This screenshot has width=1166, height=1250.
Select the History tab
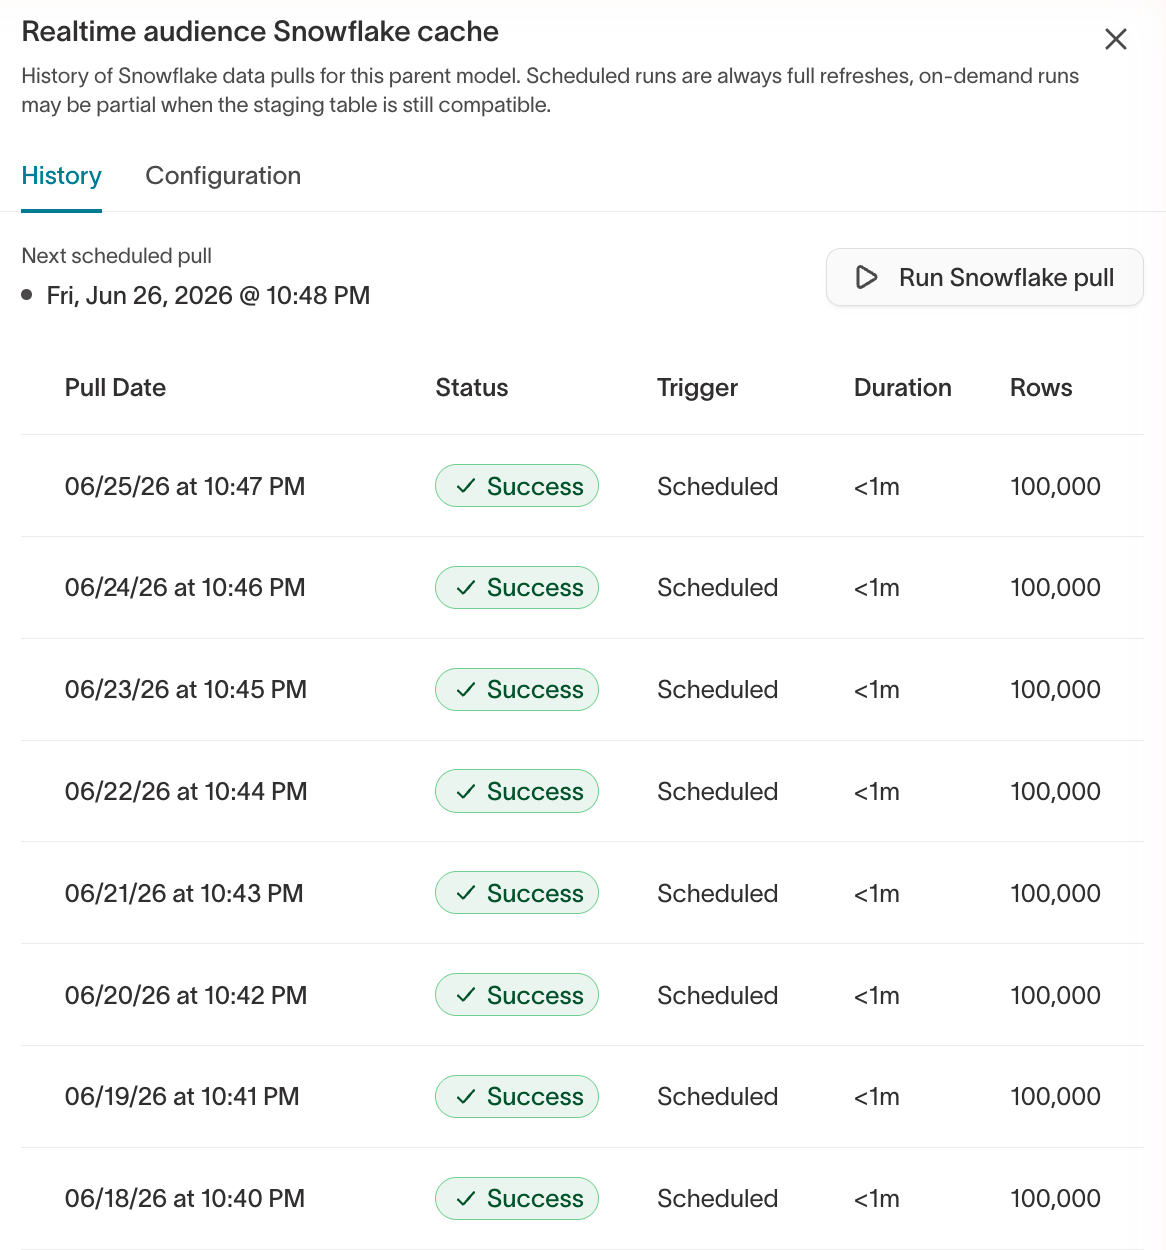point(62,176)
